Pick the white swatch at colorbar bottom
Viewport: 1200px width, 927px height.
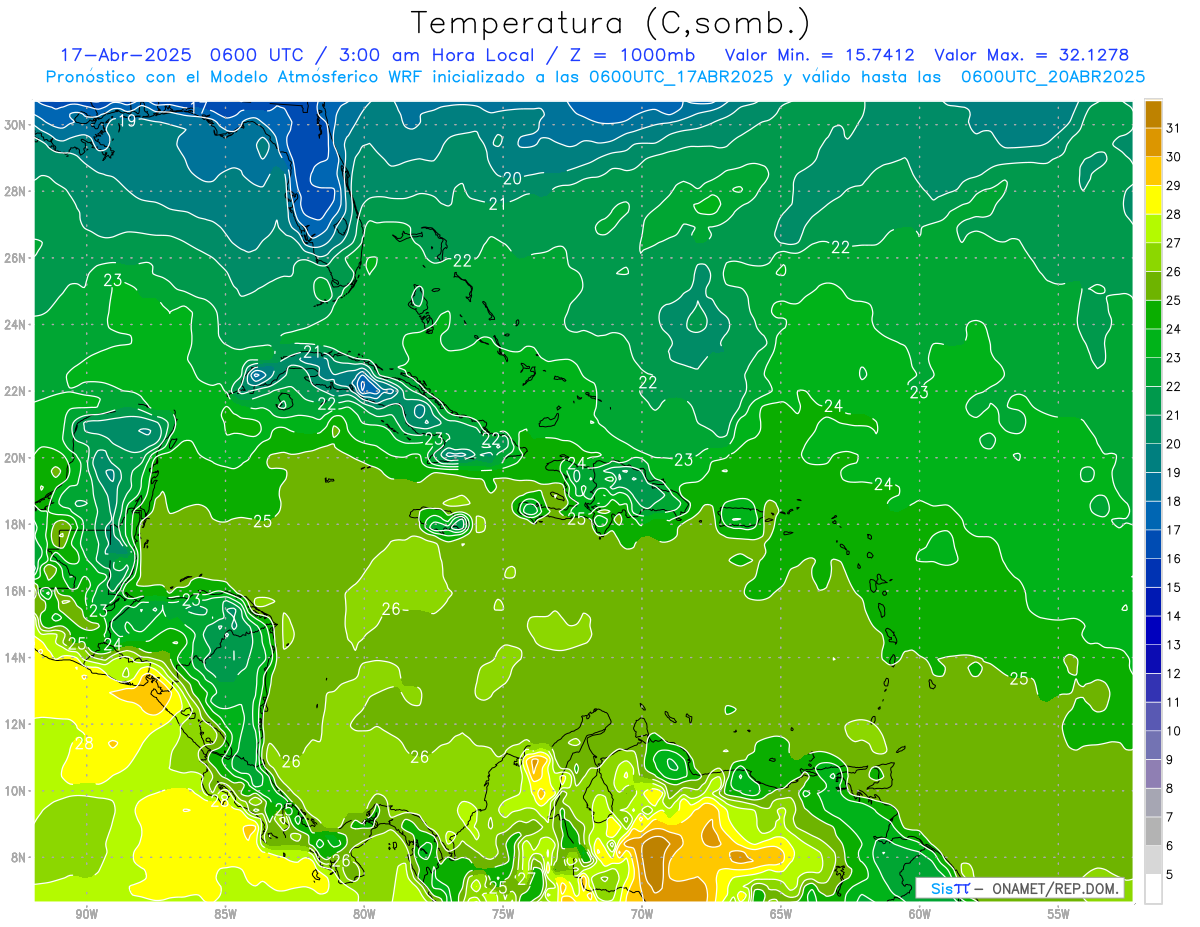1153,889
